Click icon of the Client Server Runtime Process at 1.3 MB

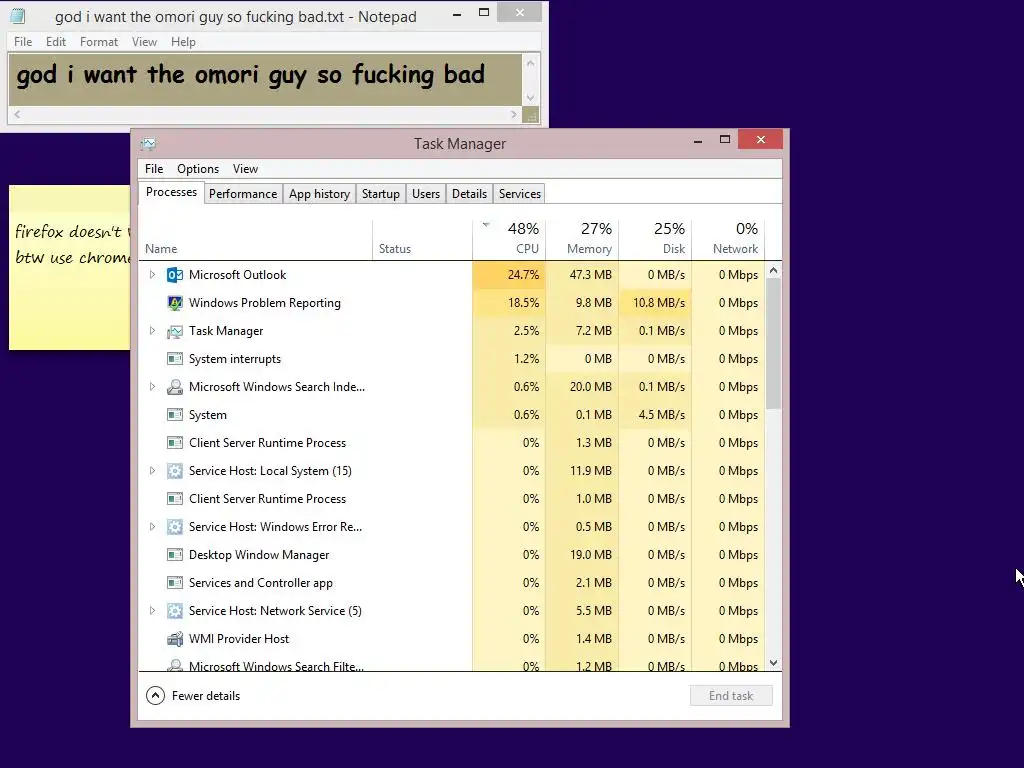click(x=174, y=443)
